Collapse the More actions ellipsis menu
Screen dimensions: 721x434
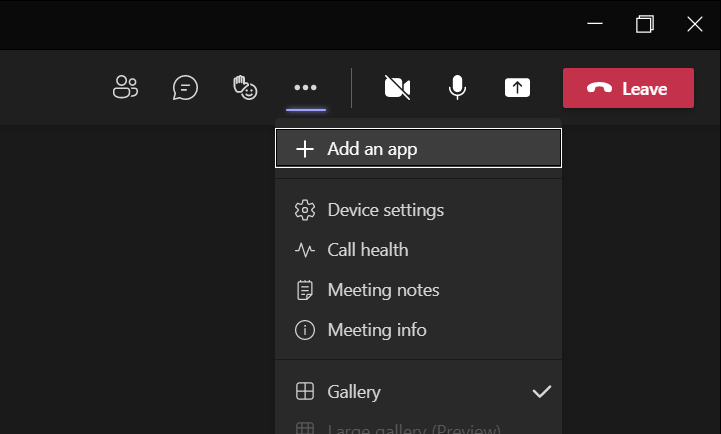[305, 88]
